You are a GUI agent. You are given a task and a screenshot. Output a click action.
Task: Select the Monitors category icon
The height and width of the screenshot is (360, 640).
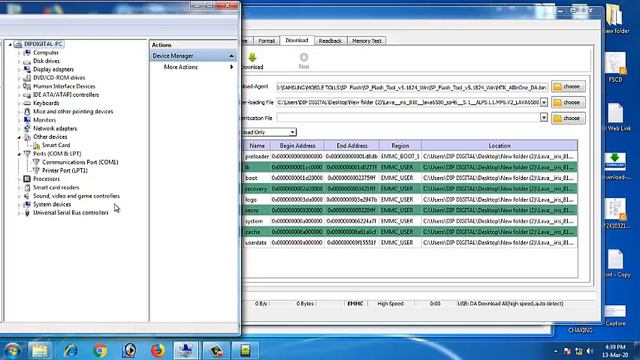pos(27,120)
